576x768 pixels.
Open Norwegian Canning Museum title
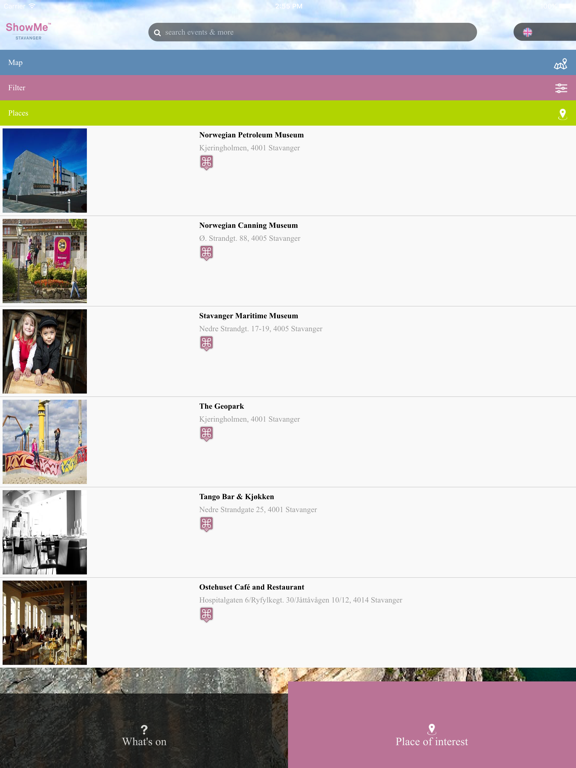pyautogui.click(x=248, y=226)
